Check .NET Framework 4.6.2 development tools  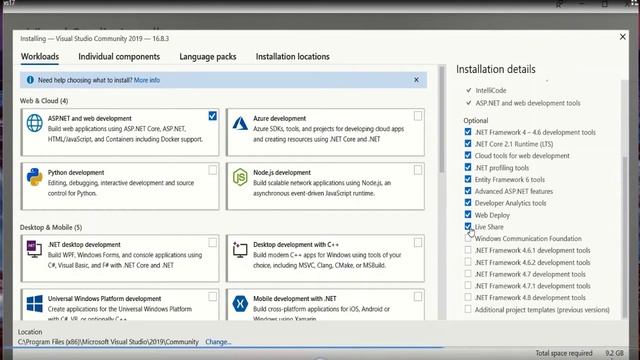468,262
